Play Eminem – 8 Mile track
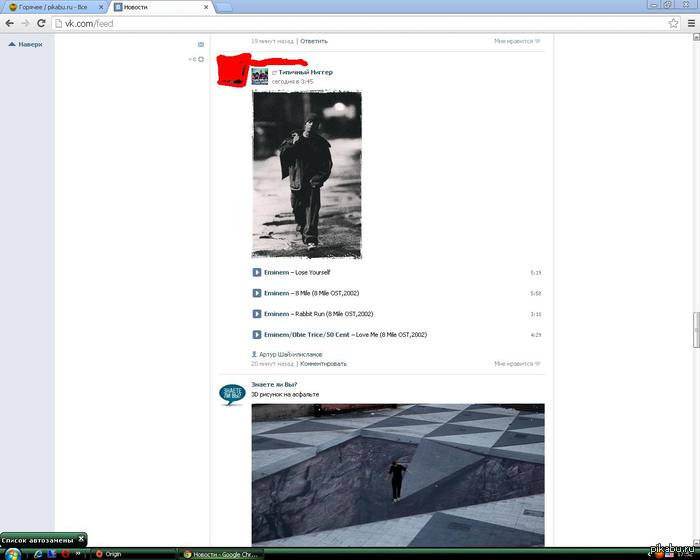Image resolution: width=700 pixels, height=560 pixels. point(257,293)
